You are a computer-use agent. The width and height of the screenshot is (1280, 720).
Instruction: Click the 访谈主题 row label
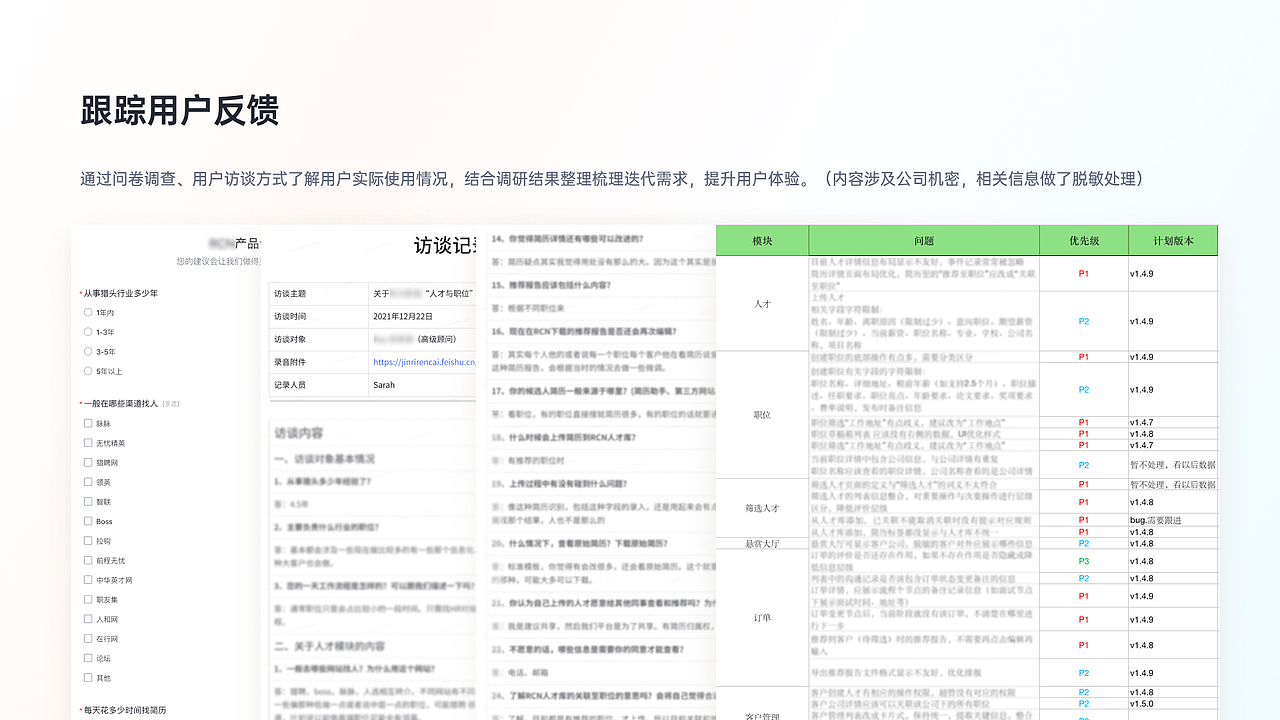pyautogui.click(x=290, y=294)
